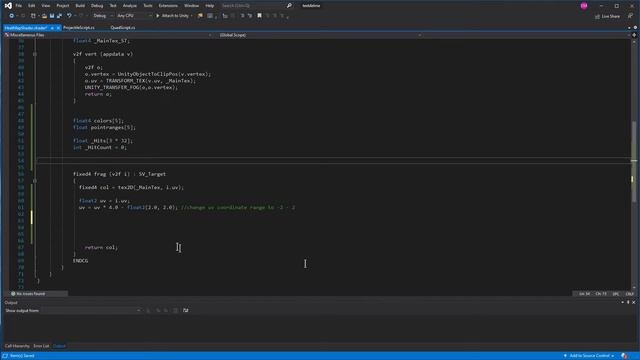
Task: Click code line 'return col;'
Action: pos(101,247)
